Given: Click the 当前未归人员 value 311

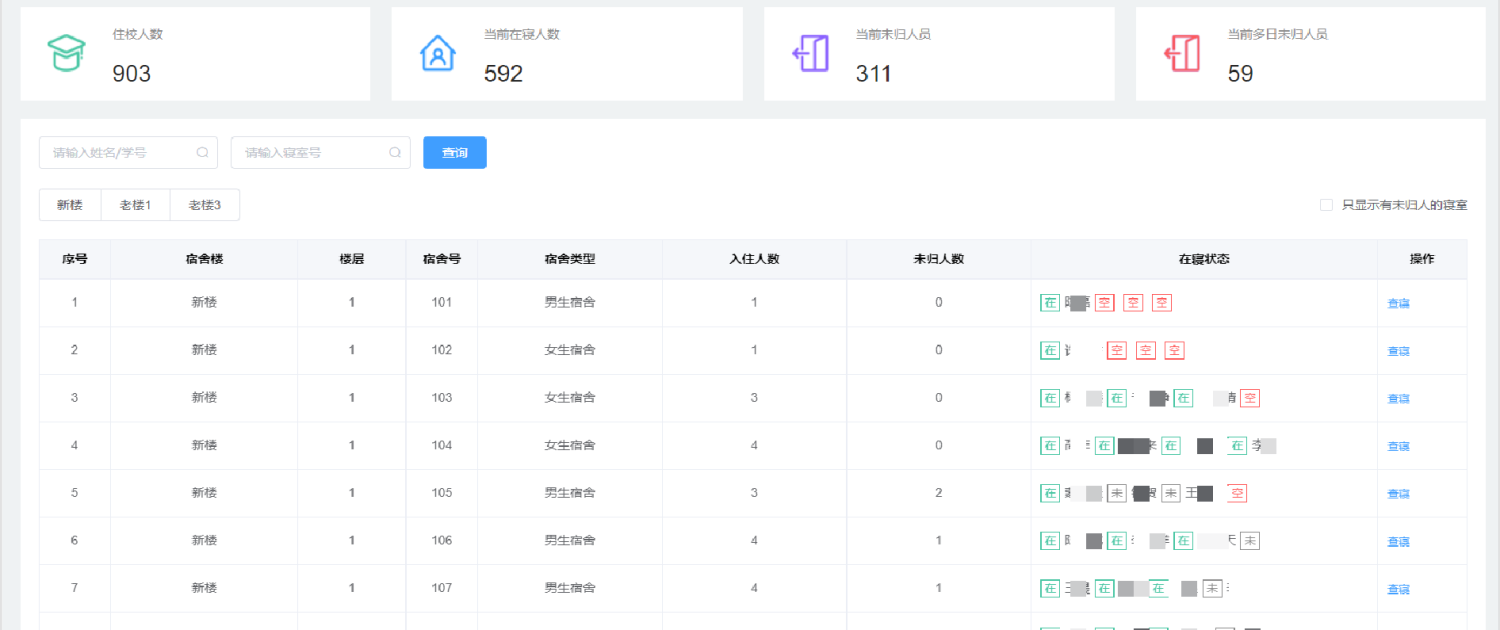Looking at the screenshot, I should tap(874, 73).
